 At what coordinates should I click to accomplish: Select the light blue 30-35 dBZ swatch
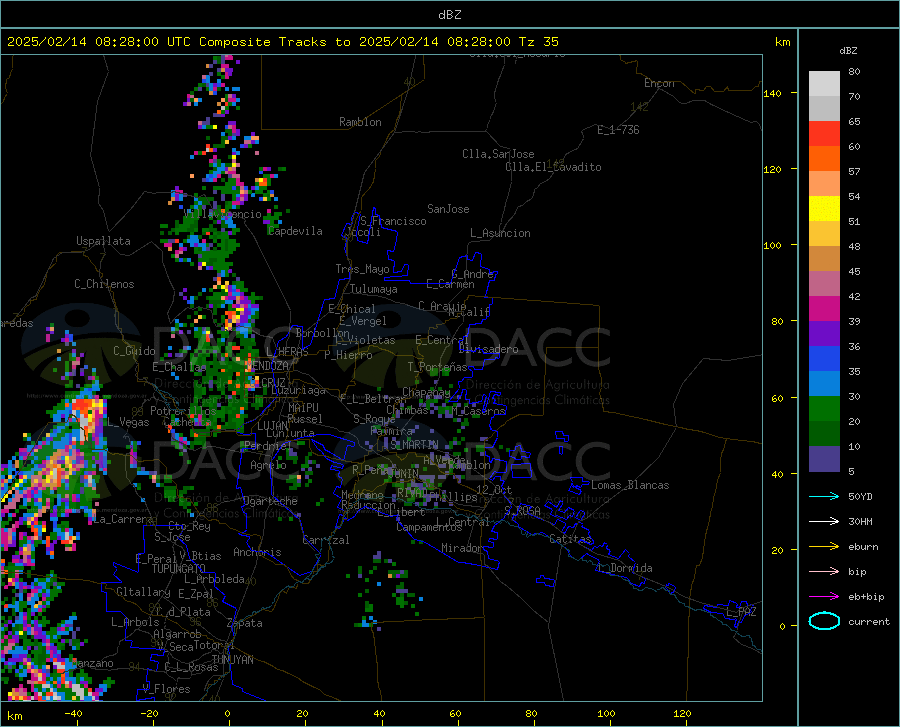coord(824,384)
